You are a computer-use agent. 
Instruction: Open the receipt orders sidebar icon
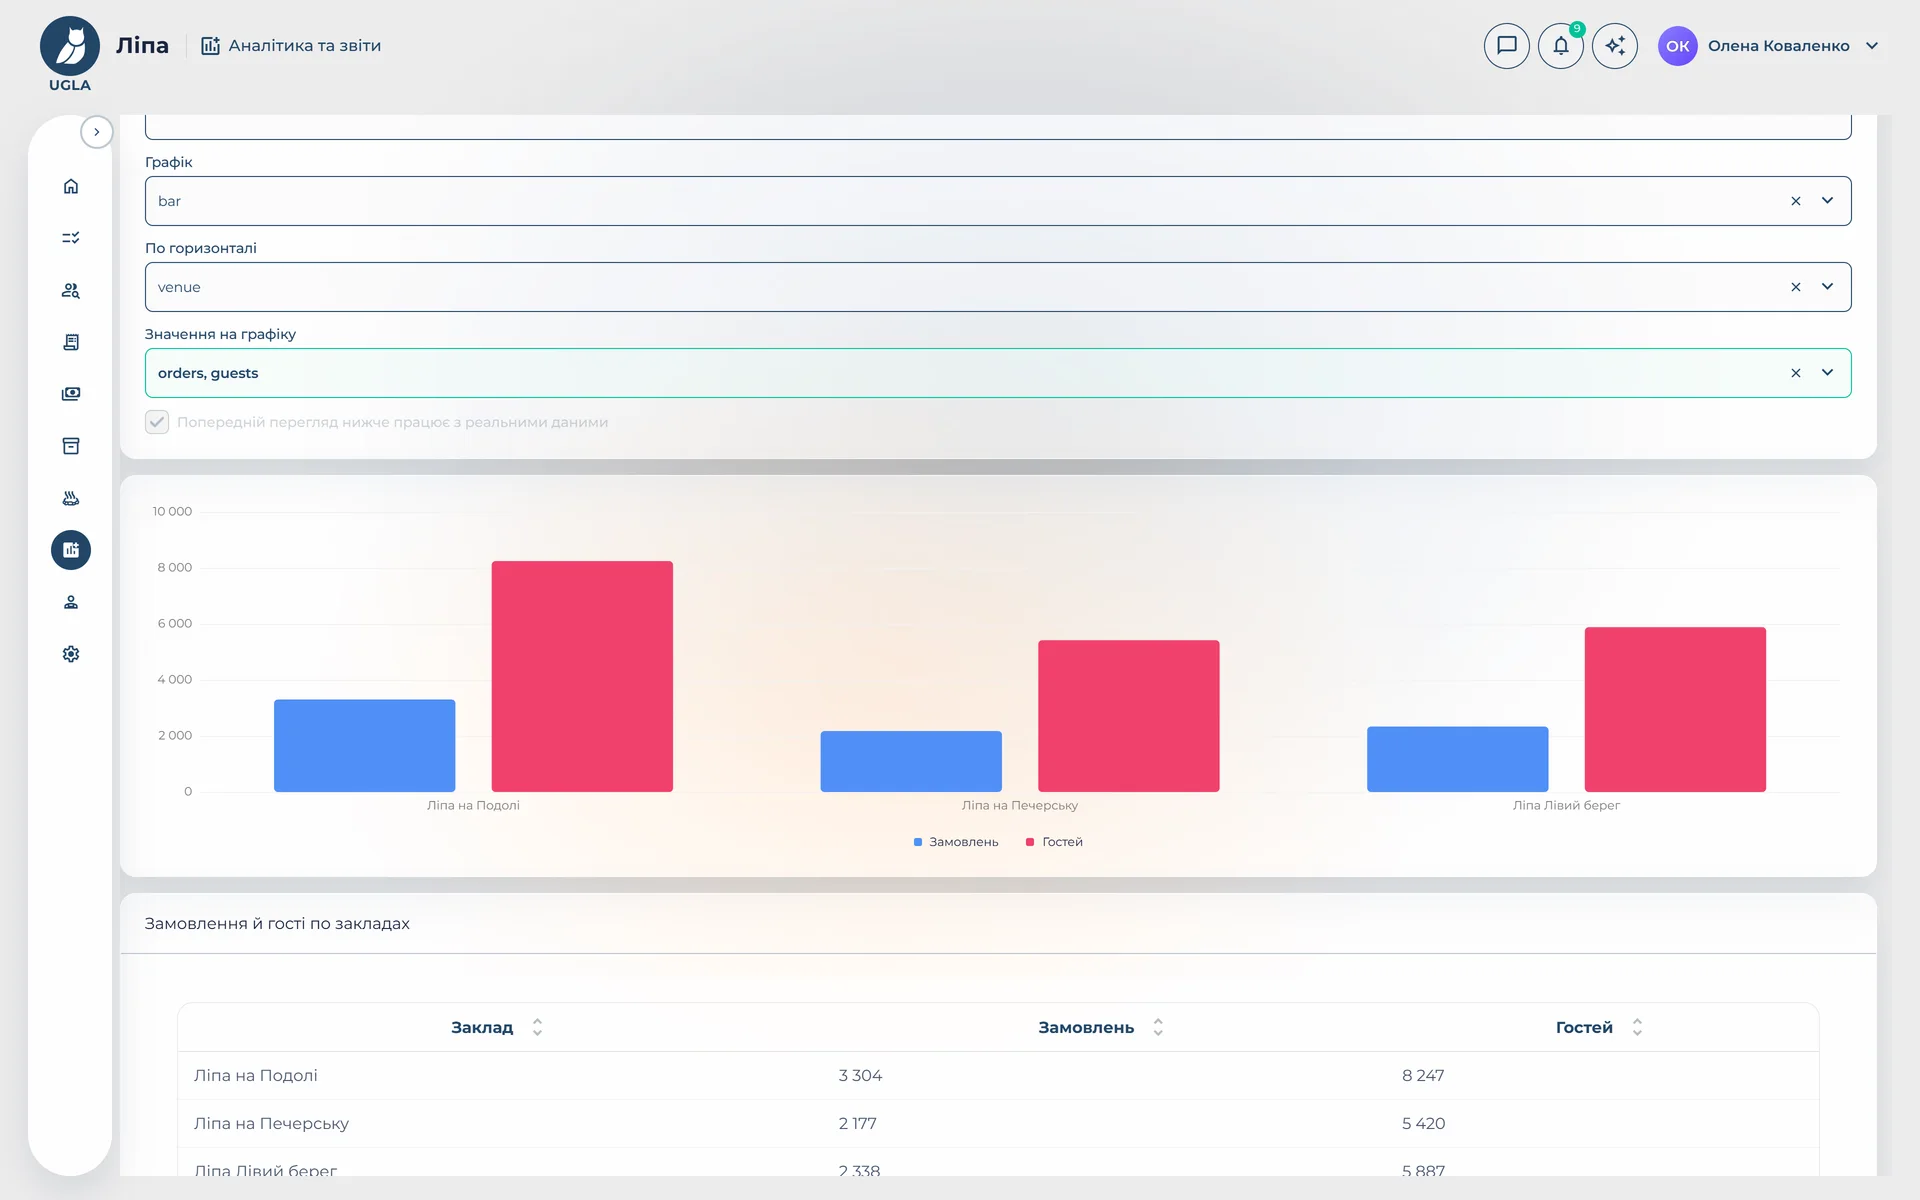click(x=71, y=342)
